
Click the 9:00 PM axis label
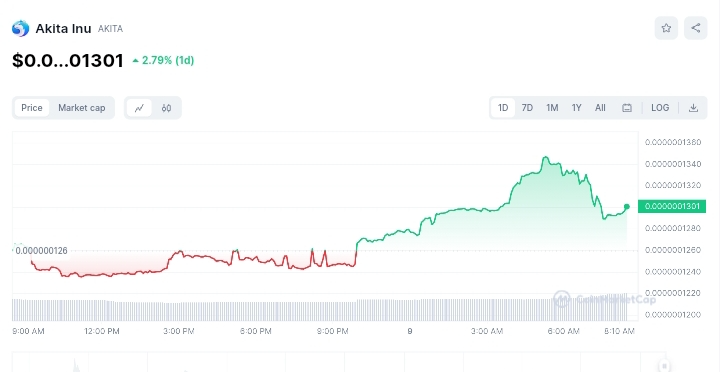(x=332, y=331)
